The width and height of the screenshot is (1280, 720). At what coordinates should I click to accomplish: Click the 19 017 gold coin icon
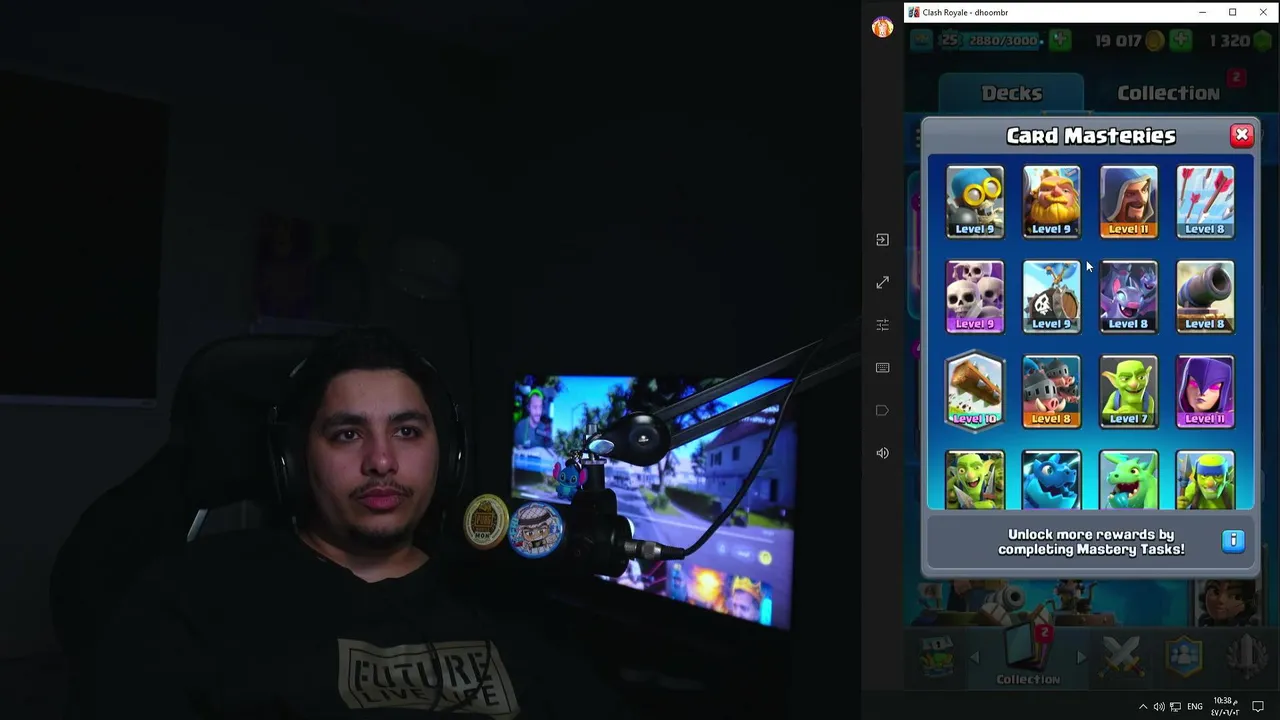(x=1155, y=41)
